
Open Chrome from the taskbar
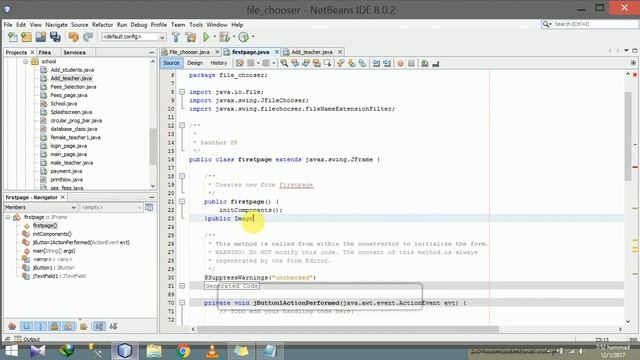[183, 351]
